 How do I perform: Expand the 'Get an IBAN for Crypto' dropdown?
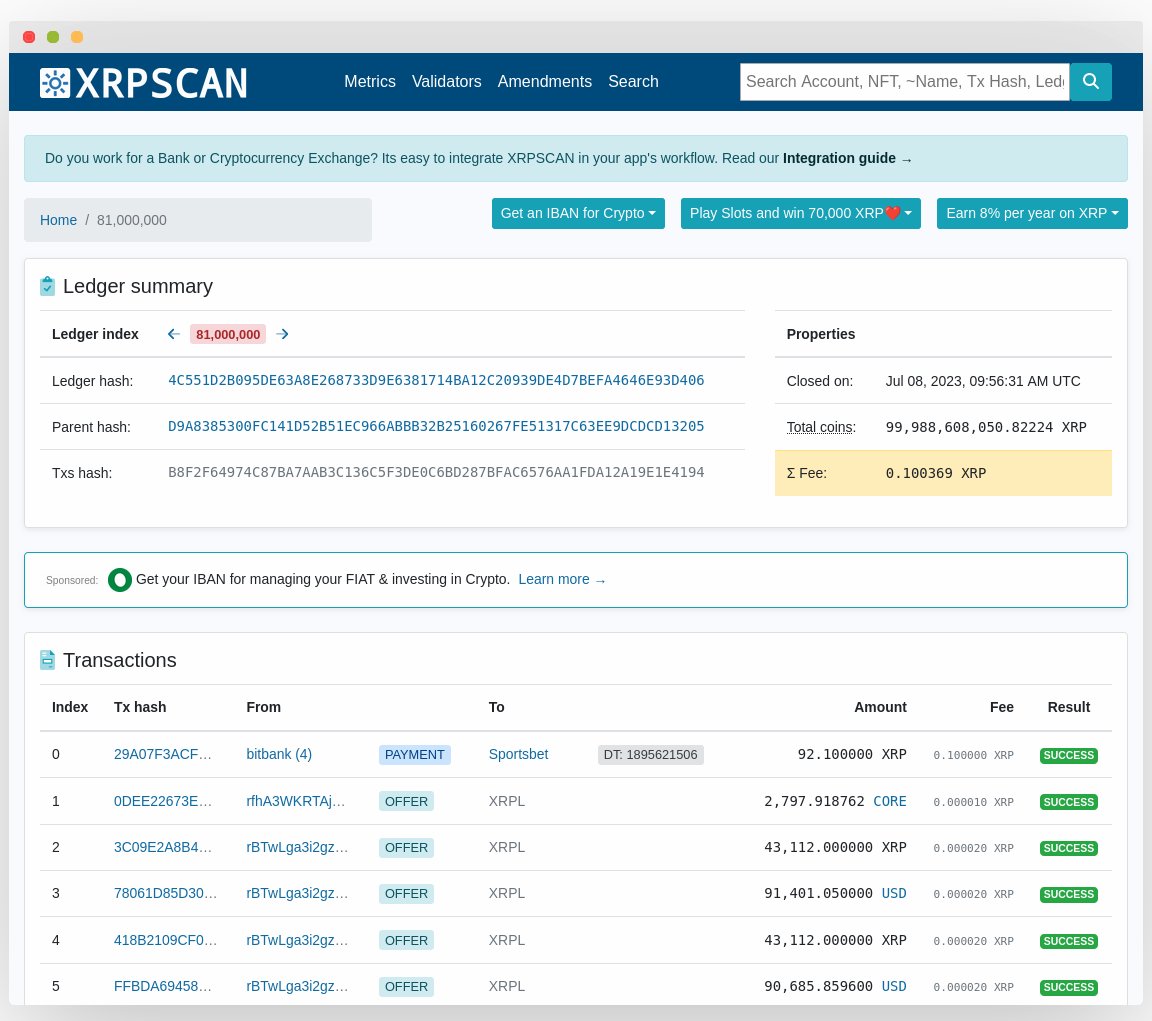[x=578, y=213]
